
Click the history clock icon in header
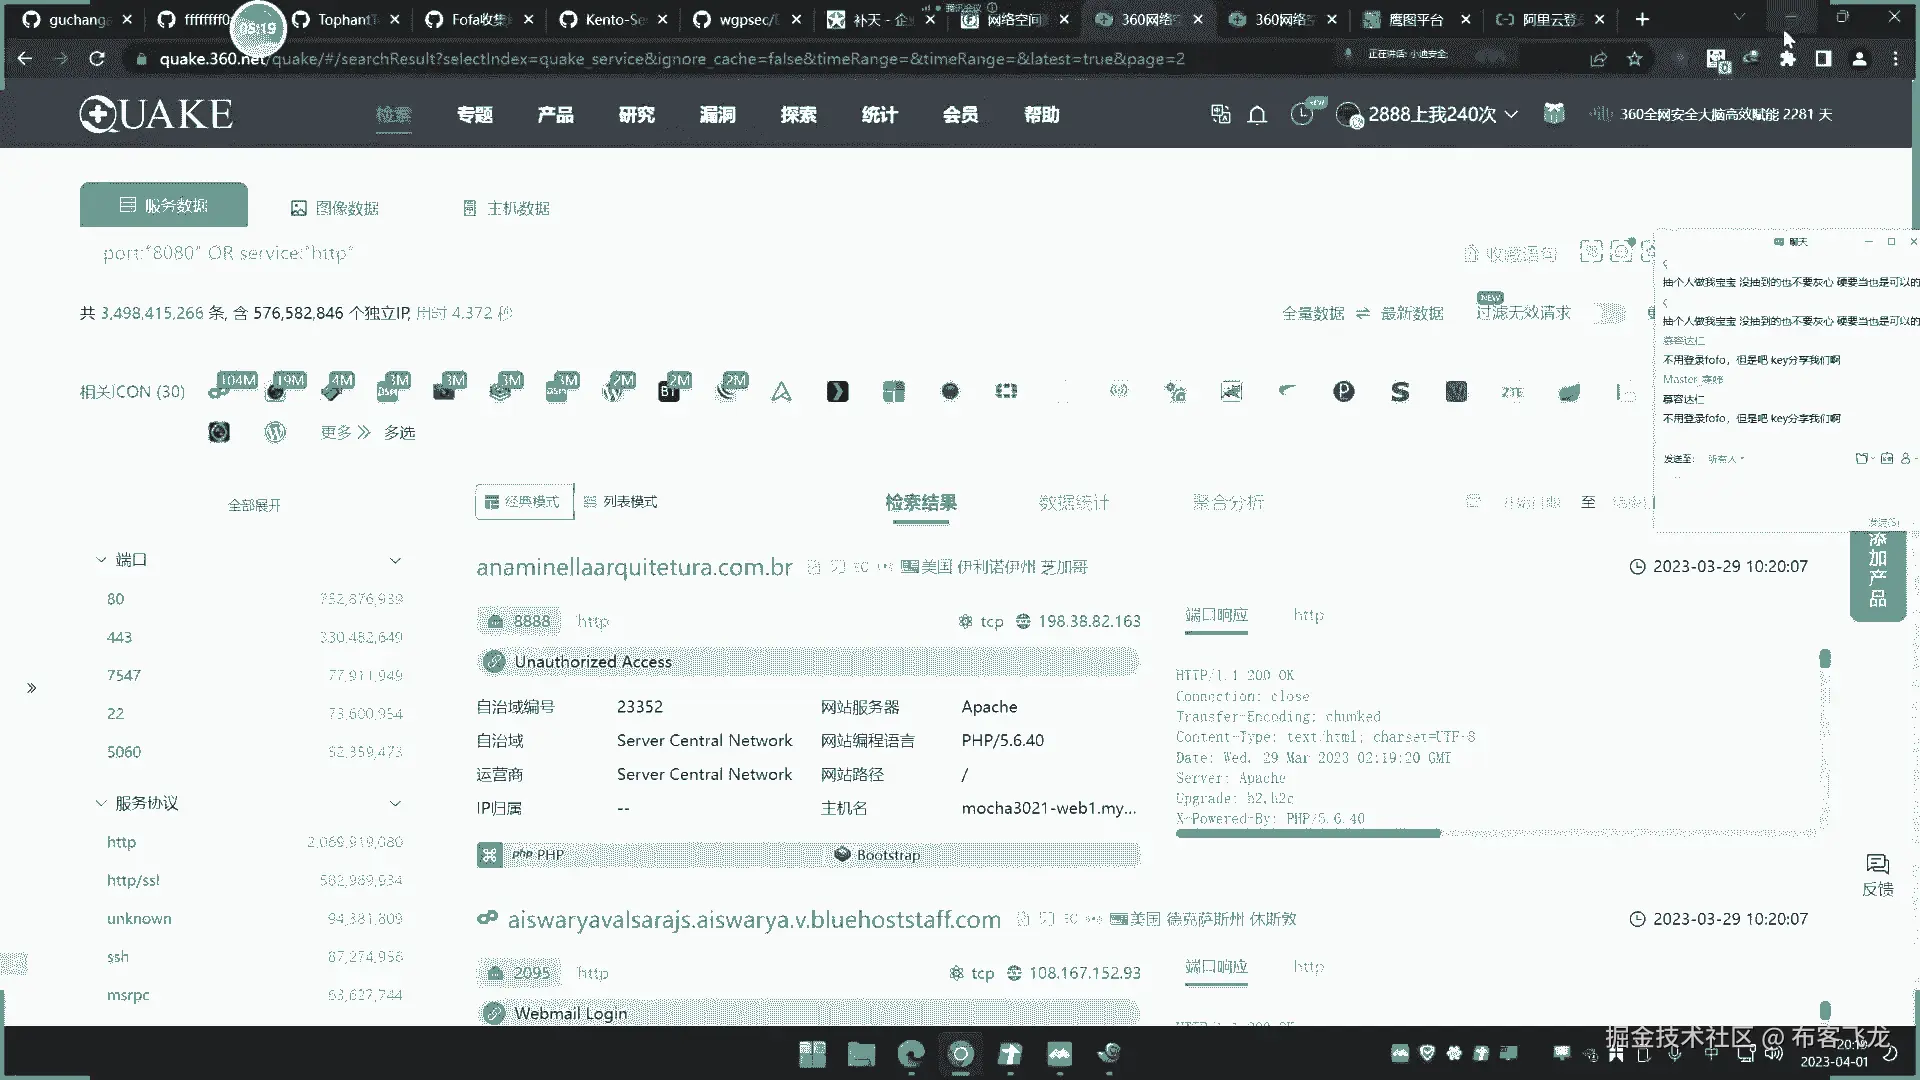coord(1301,114)
